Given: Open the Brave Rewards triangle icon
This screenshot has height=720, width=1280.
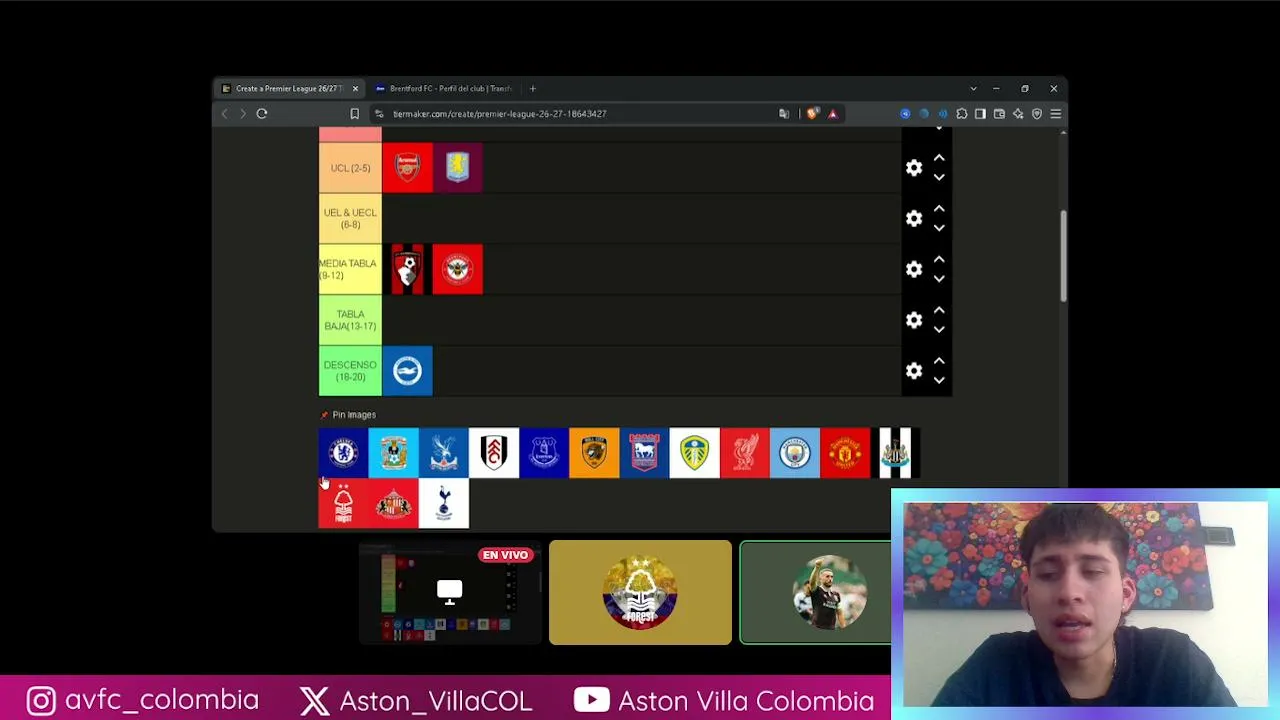Looking at the screenshot, I should (832, 114).
